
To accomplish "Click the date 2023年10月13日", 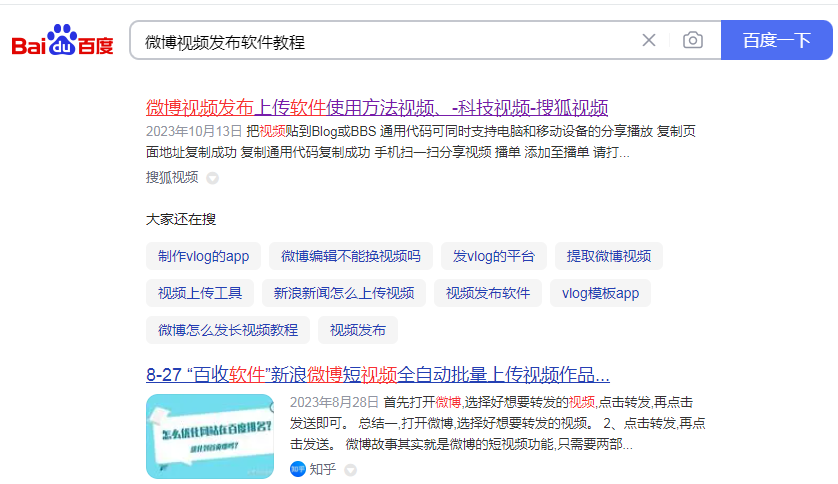I will coord(194,131).
